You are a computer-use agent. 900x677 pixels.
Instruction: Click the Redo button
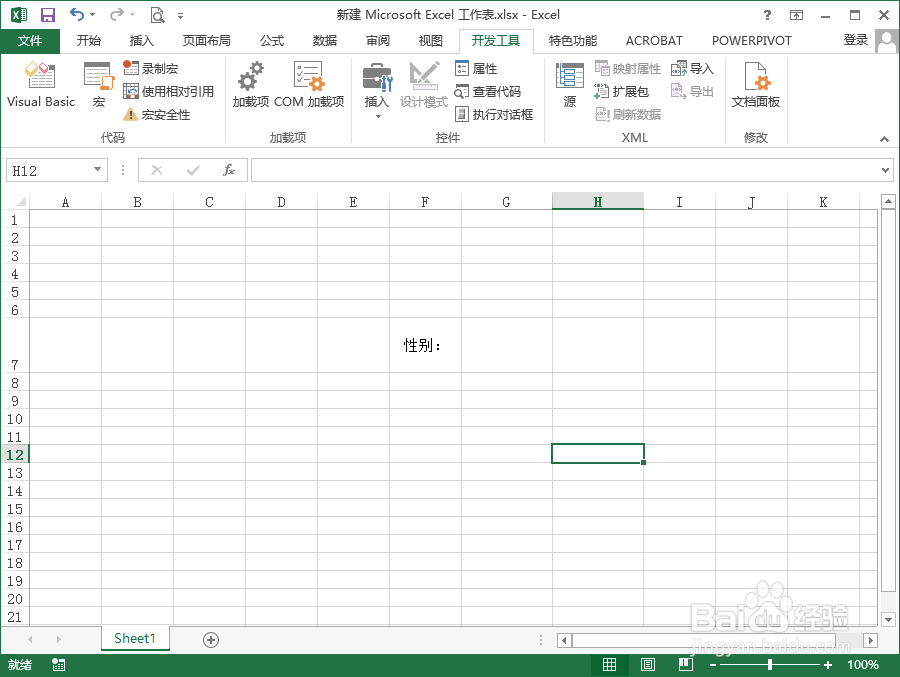[x=117, y=14]
